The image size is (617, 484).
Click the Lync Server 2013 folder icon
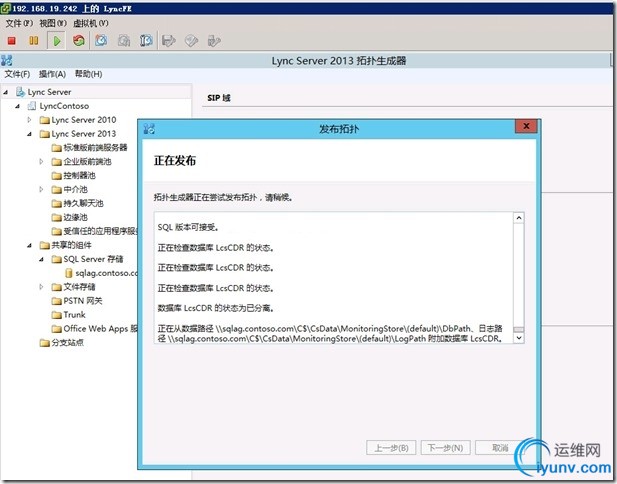click(44, 134)
